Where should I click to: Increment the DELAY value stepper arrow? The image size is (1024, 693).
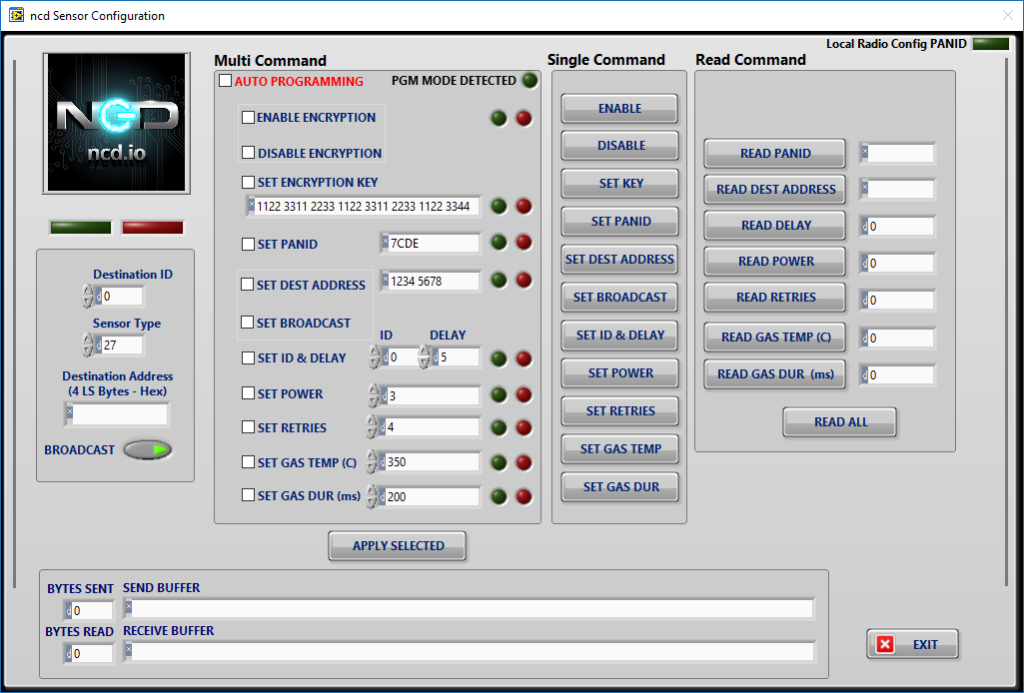click(x=424, y=349)
